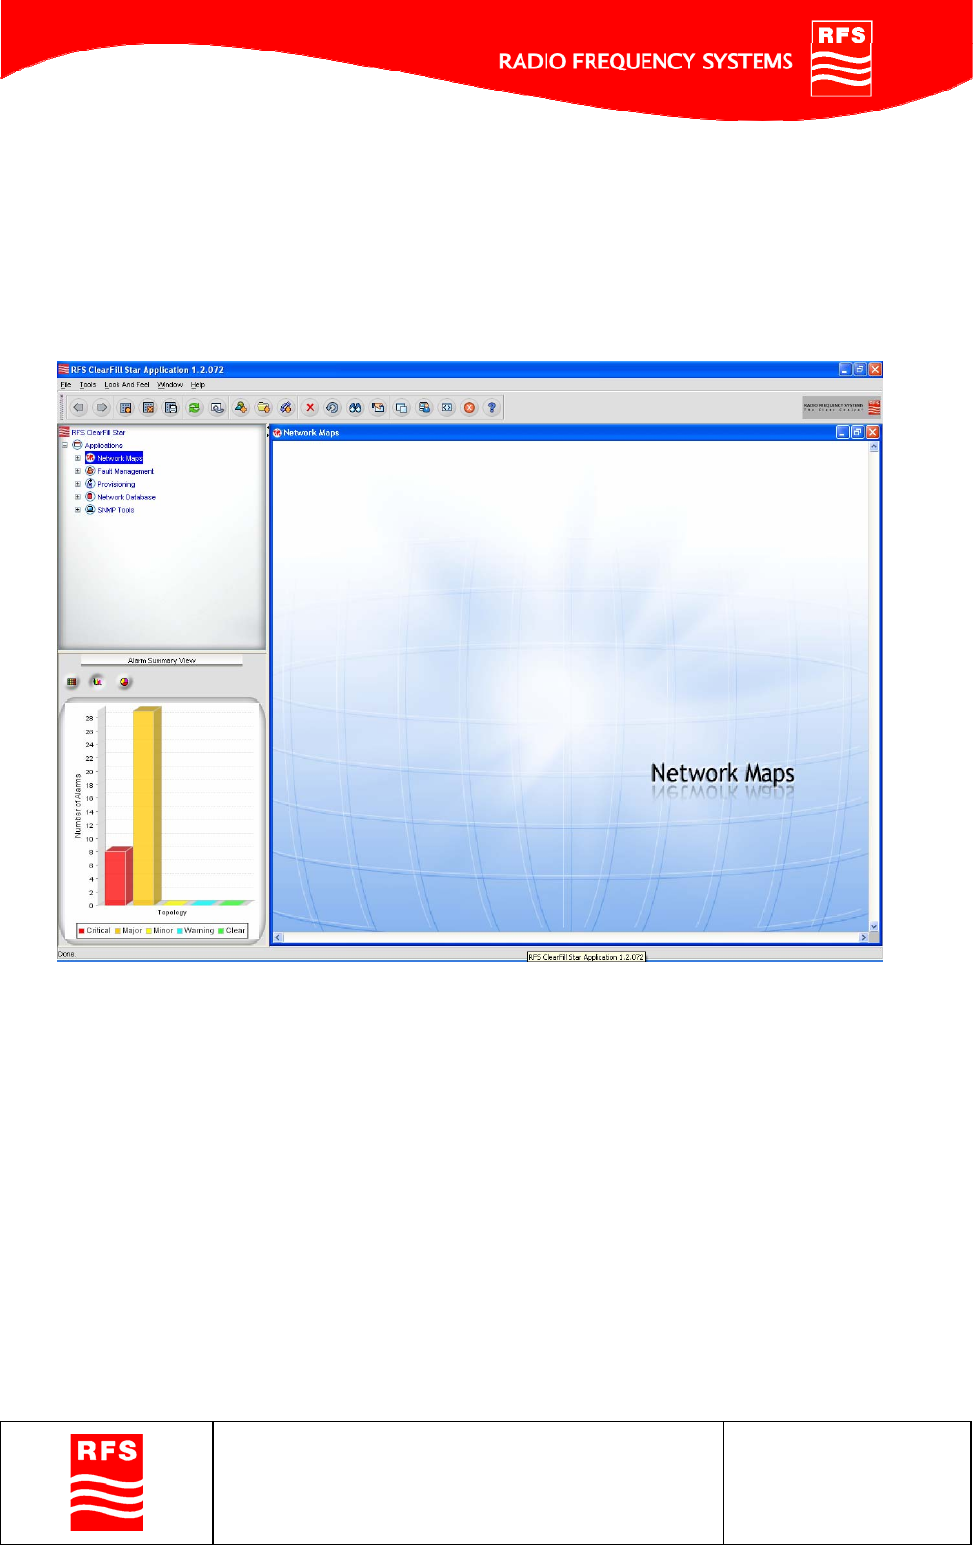Expand the Fault Management tree node
Image resolution: width=973 pixels, height=1545 pixels.
tap(78, 471)
